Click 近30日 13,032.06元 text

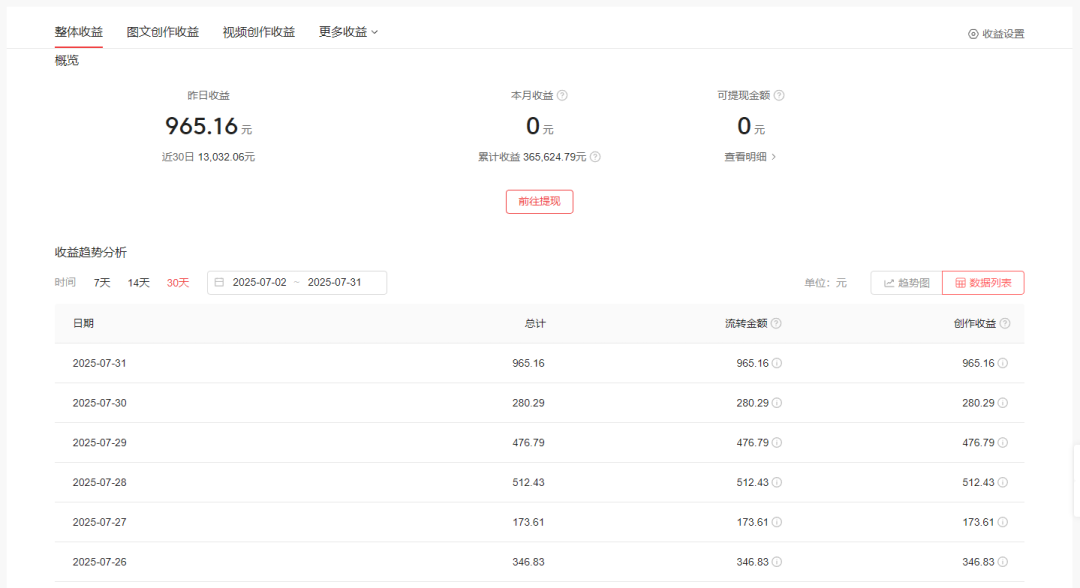click(208, 157)
